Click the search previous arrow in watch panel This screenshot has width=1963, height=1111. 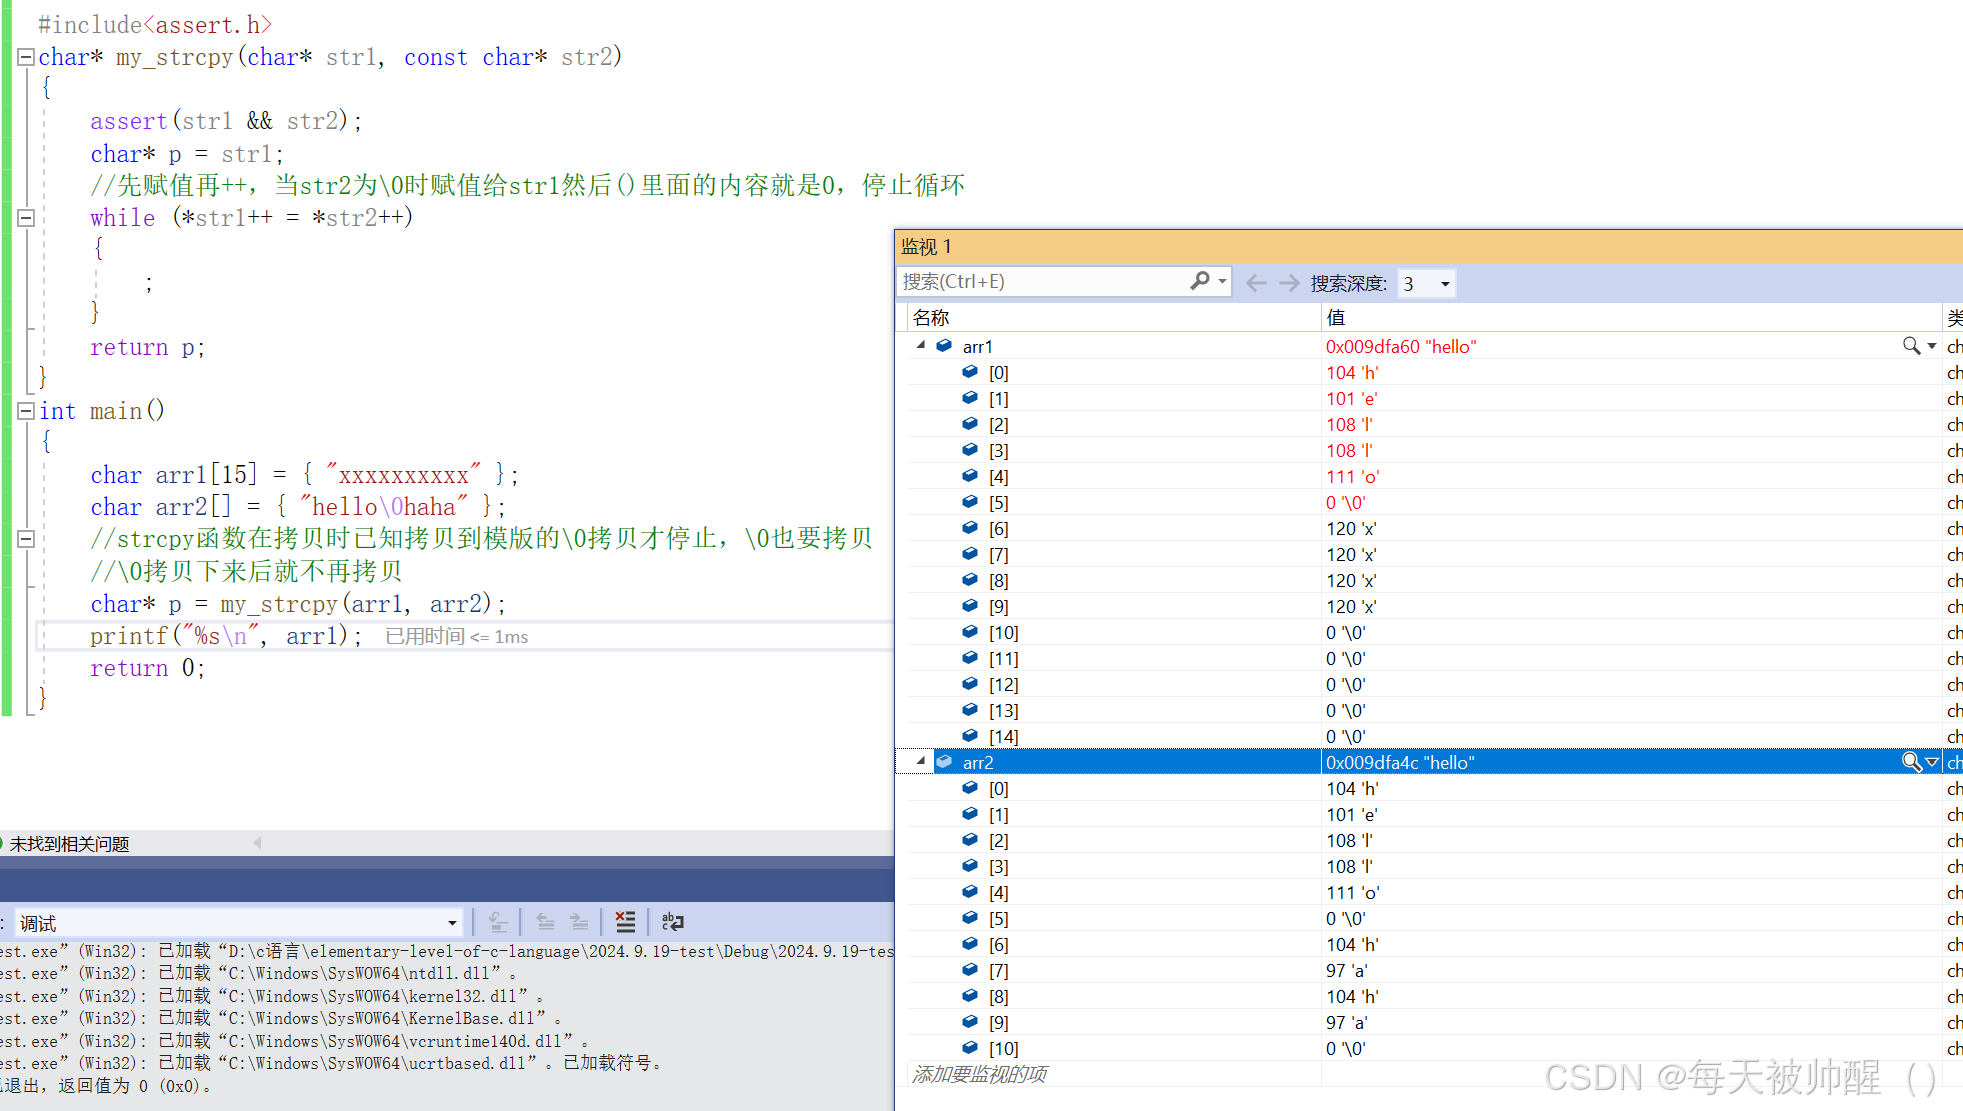click(1257, 283)
